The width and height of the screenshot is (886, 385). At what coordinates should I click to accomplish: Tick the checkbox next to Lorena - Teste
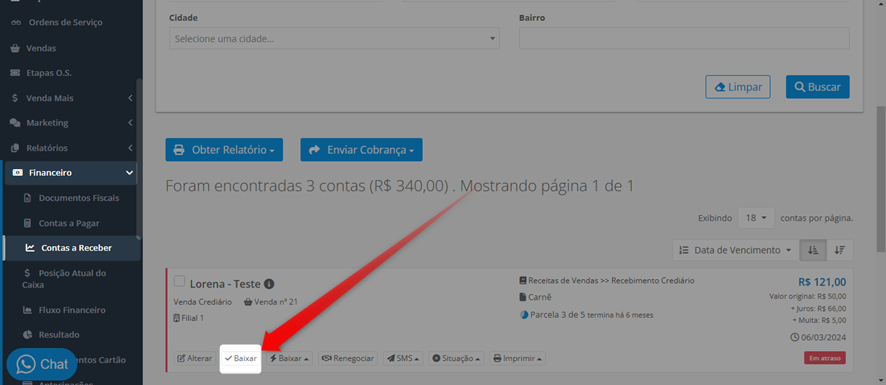coord(179,281)
